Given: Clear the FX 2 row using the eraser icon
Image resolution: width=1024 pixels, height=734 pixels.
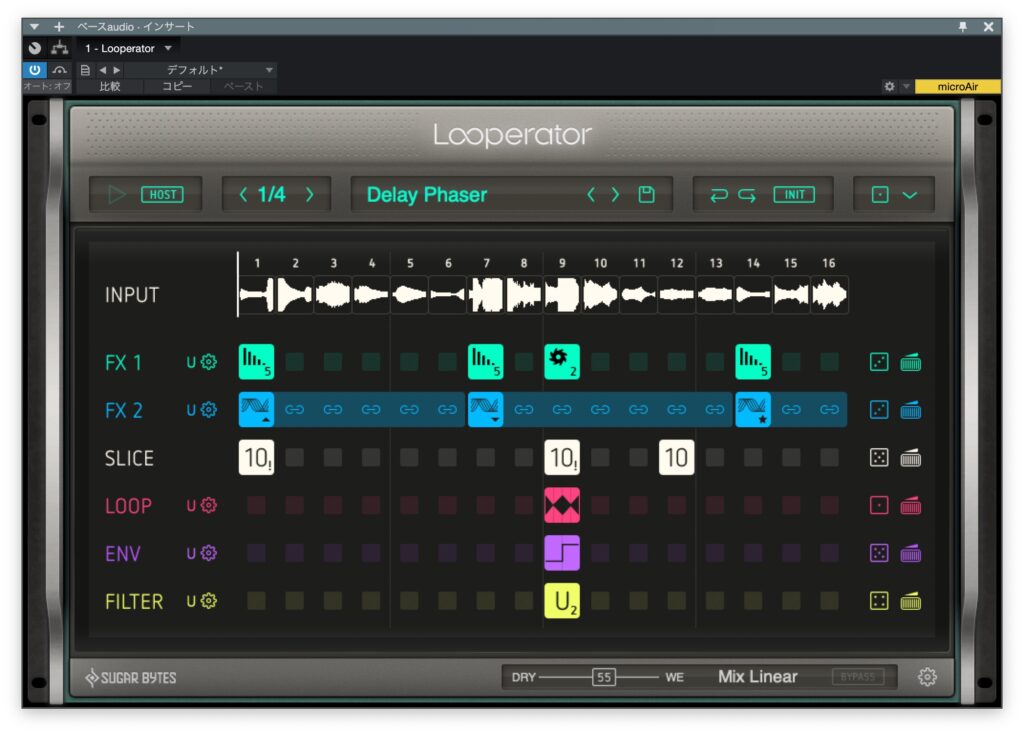Looking at the screenshot, I should click(912, 409).
